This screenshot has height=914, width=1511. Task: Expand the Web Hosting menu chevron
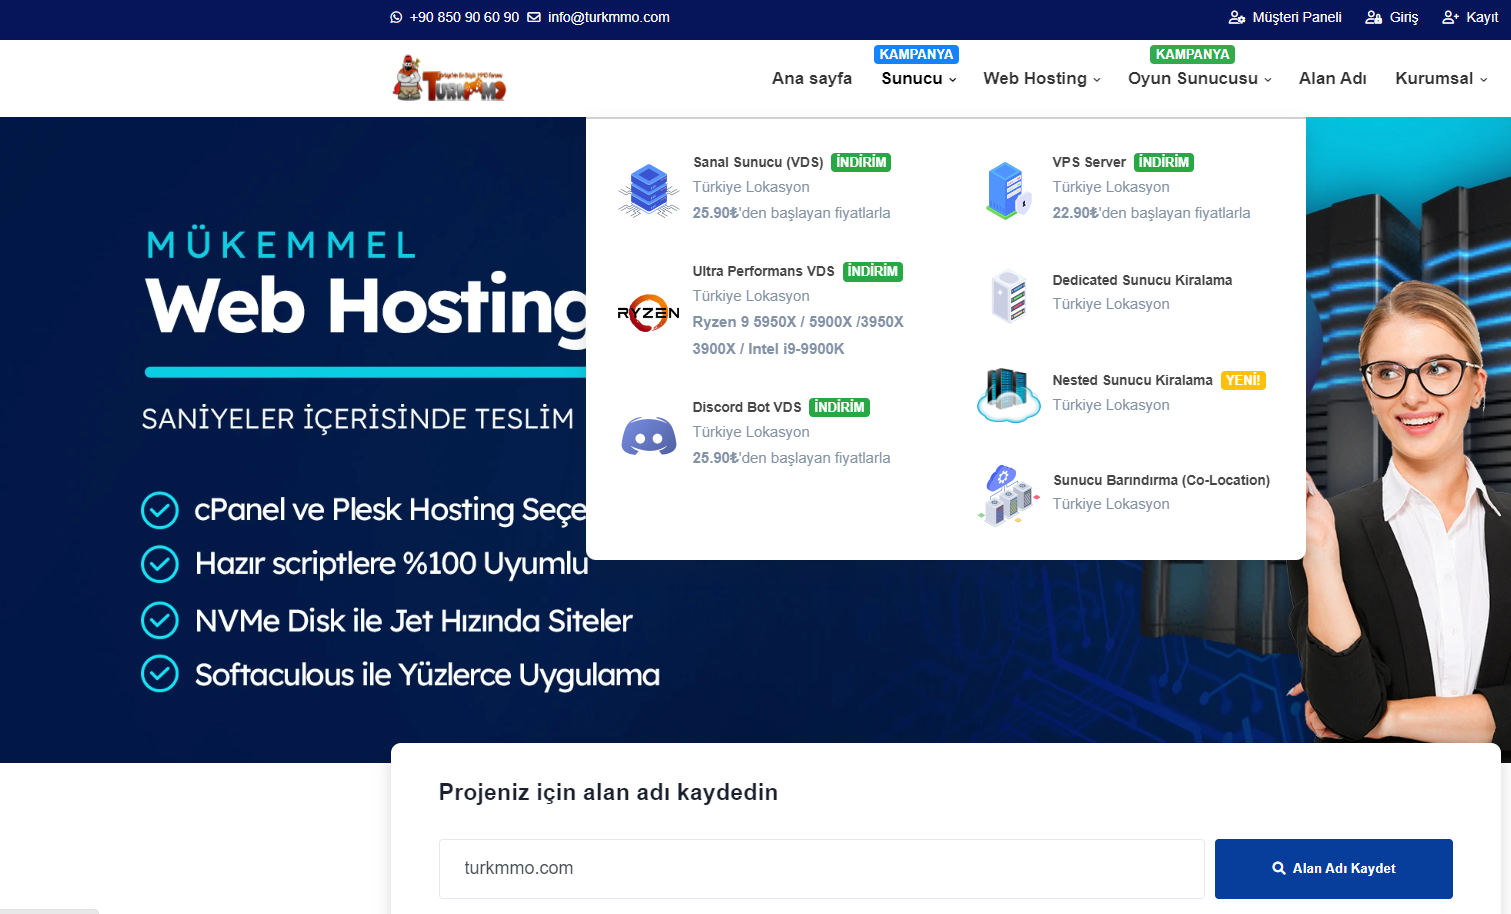pyautogui.click(x=1097, y=80)
